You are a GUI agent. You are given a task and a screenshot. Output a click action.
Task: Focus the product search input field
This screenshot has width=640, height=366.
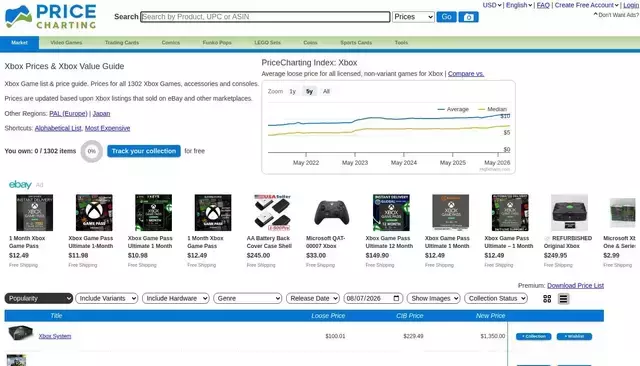[x=265, y=17]
